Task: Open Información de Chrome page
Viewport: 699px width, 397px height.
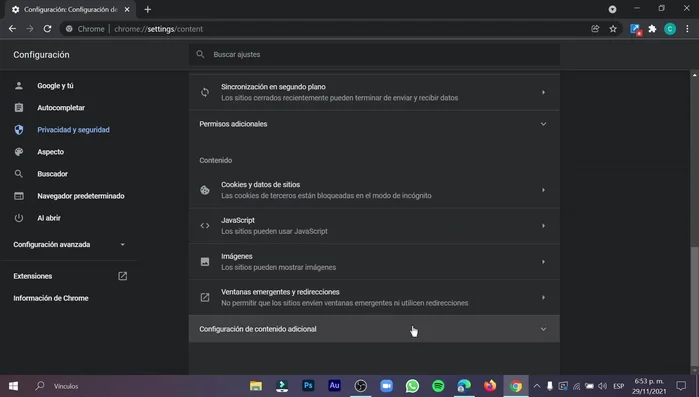Action: pyautogui.click(x=51, y=298)
